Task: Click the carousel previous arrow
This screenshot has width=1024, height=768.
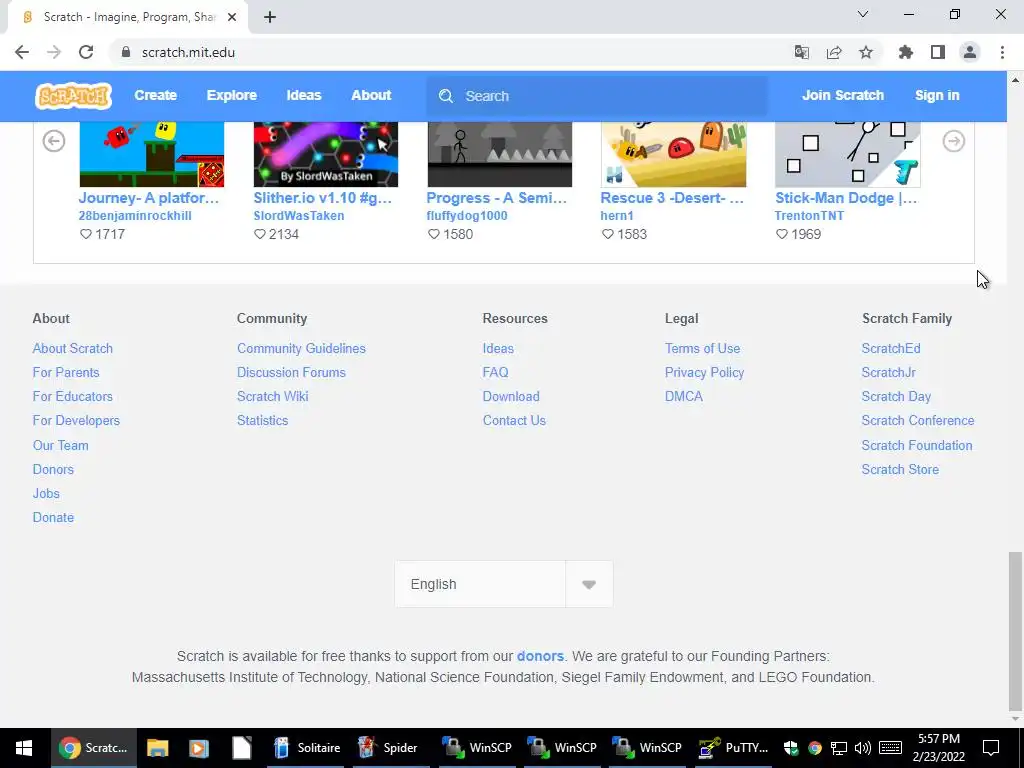Action: pos(54,141)
